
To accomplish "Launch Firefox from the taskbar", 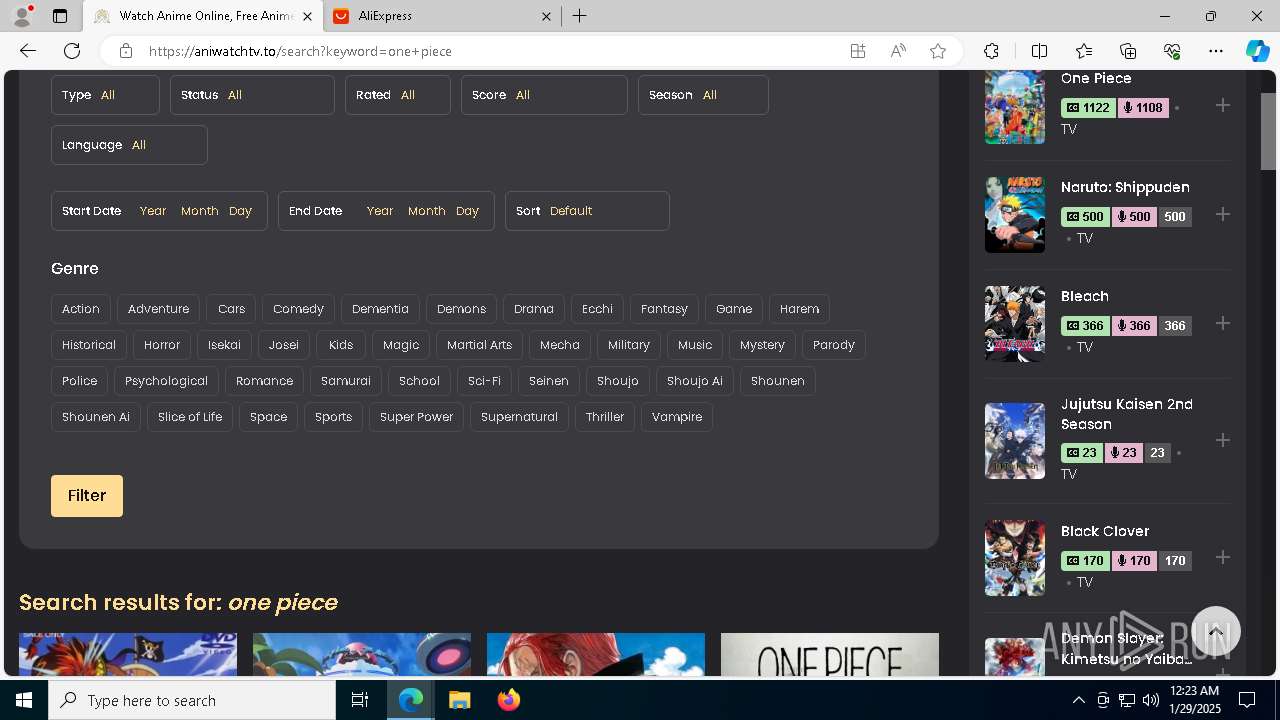I will point(508,700).
